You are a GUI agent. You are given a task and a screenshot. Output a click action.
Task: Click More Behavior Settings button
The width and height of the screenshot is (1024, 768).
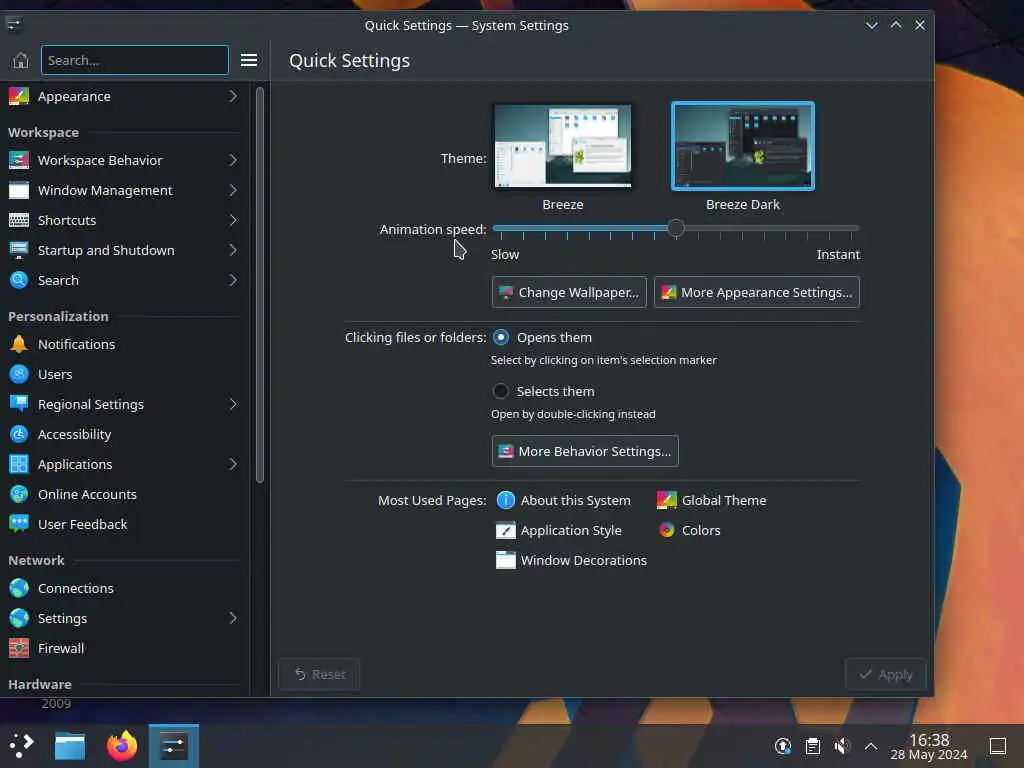pos(585,451)
